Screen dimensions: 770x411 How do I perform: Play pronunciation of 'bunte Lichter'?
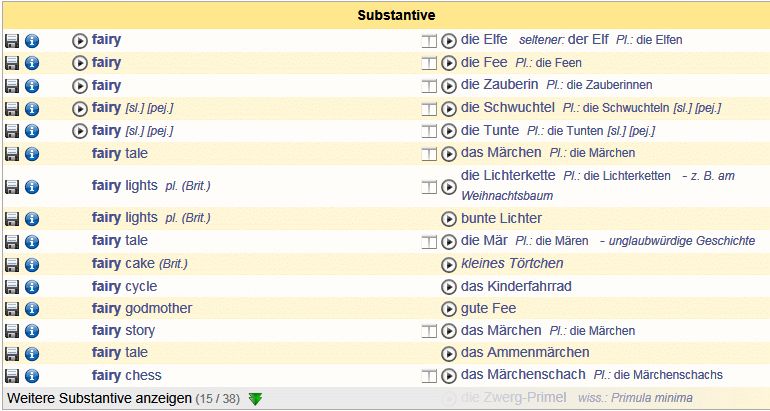coord(449,219)
